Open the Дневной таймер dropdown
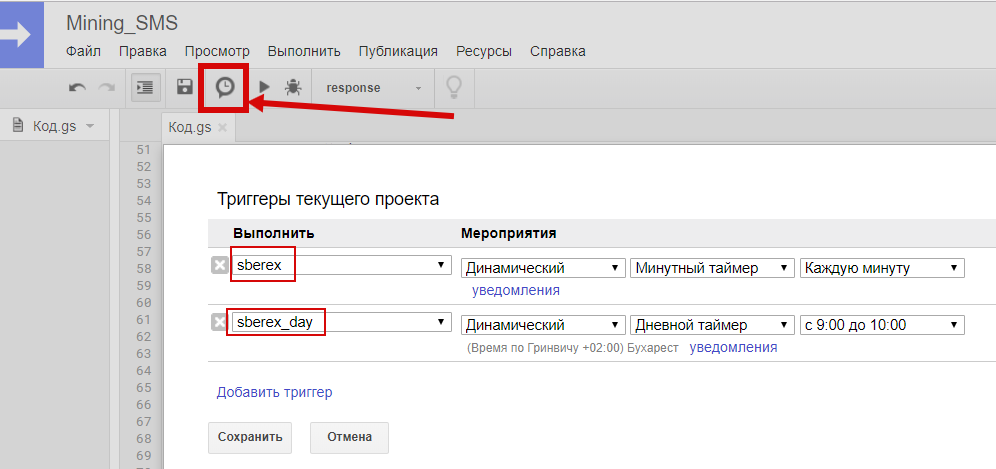 (x=712, y=325)
